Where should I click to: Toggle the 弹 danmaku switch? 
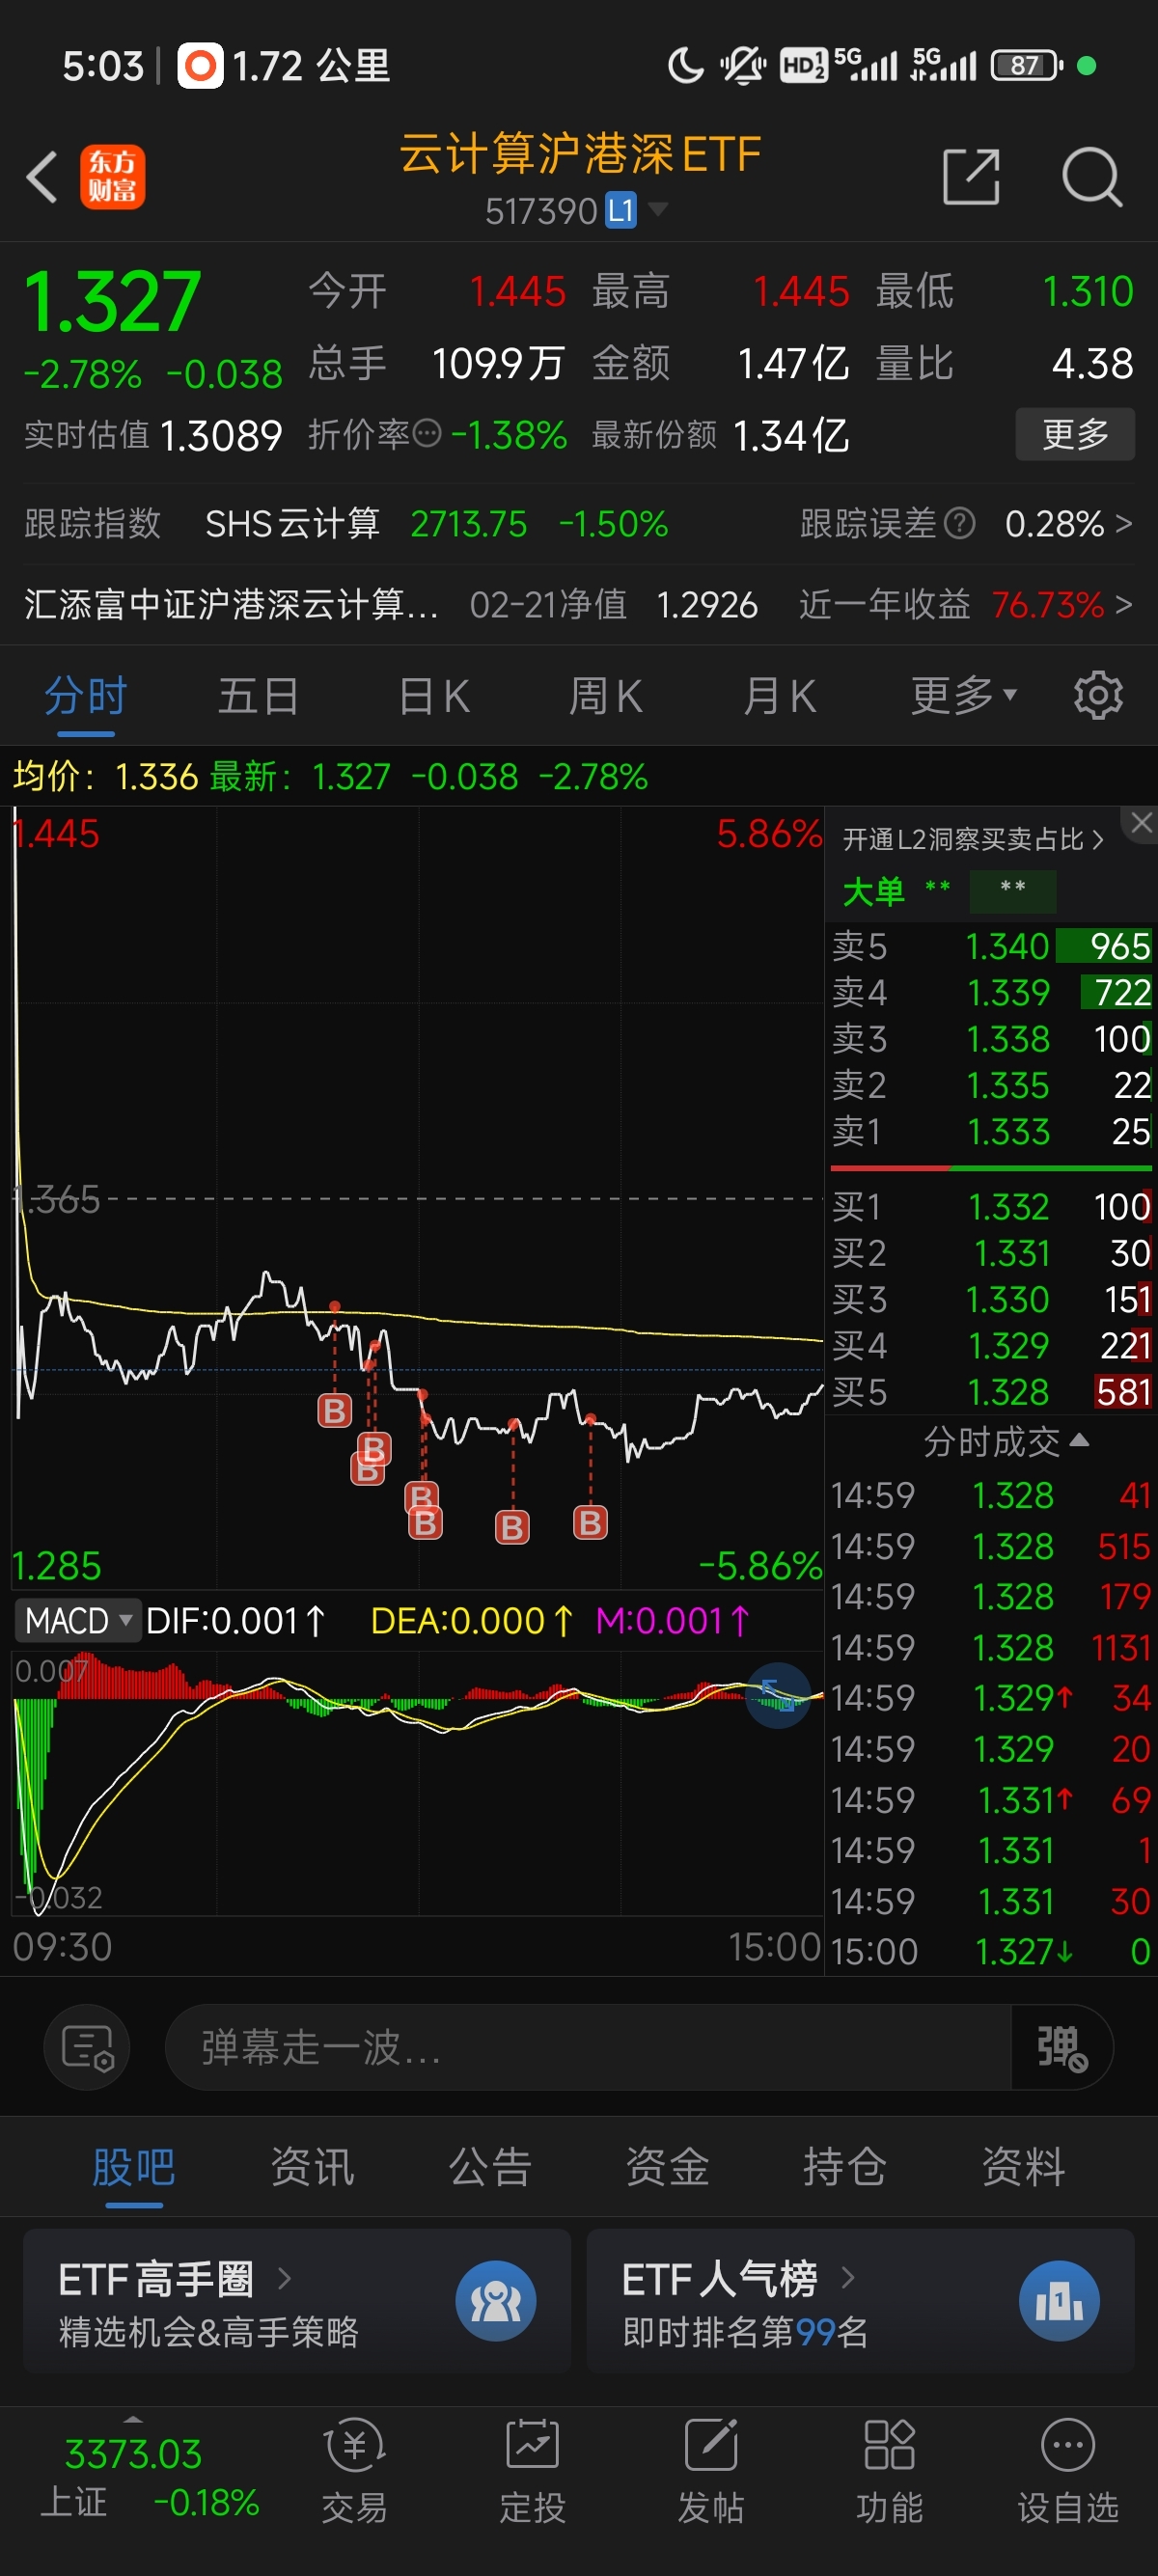coord(1062,2047)
